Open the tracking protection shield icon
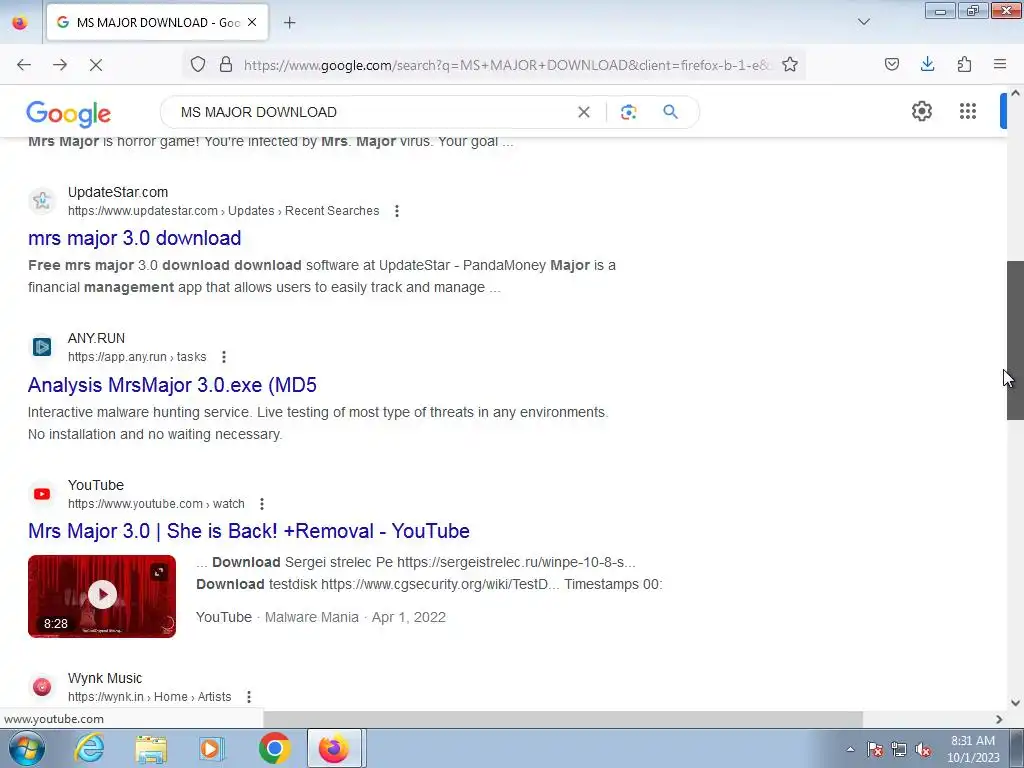The height and width of the screenshot is (768, 1024). (x=198, y=64)
